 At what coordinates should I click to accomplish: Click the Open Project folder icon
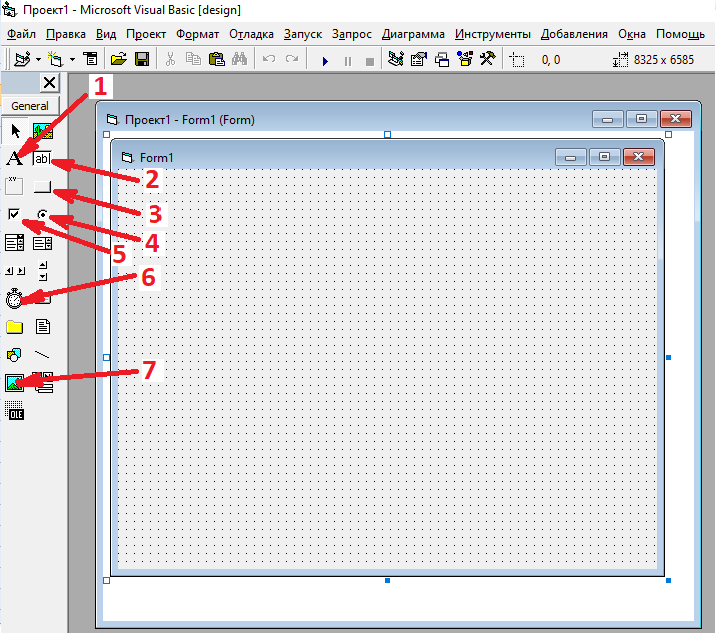[x=119, y=59]
